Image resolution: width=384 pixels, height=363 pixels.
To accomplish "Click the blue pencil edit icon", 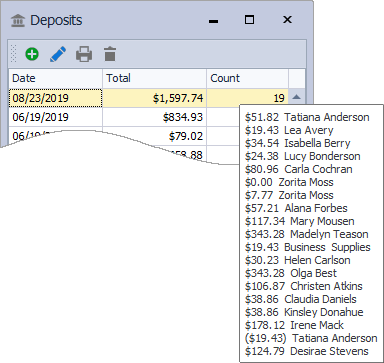I will tap(58, 54).
